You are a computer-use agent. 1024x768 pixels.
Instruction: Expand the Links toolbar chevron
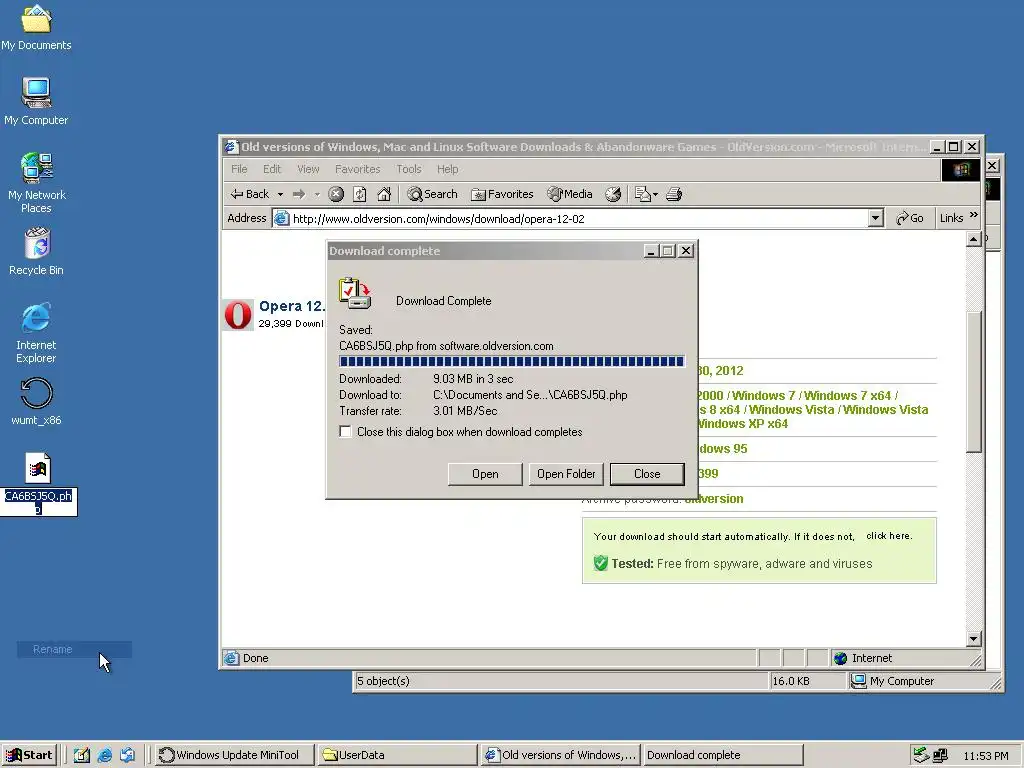point(974,215)
